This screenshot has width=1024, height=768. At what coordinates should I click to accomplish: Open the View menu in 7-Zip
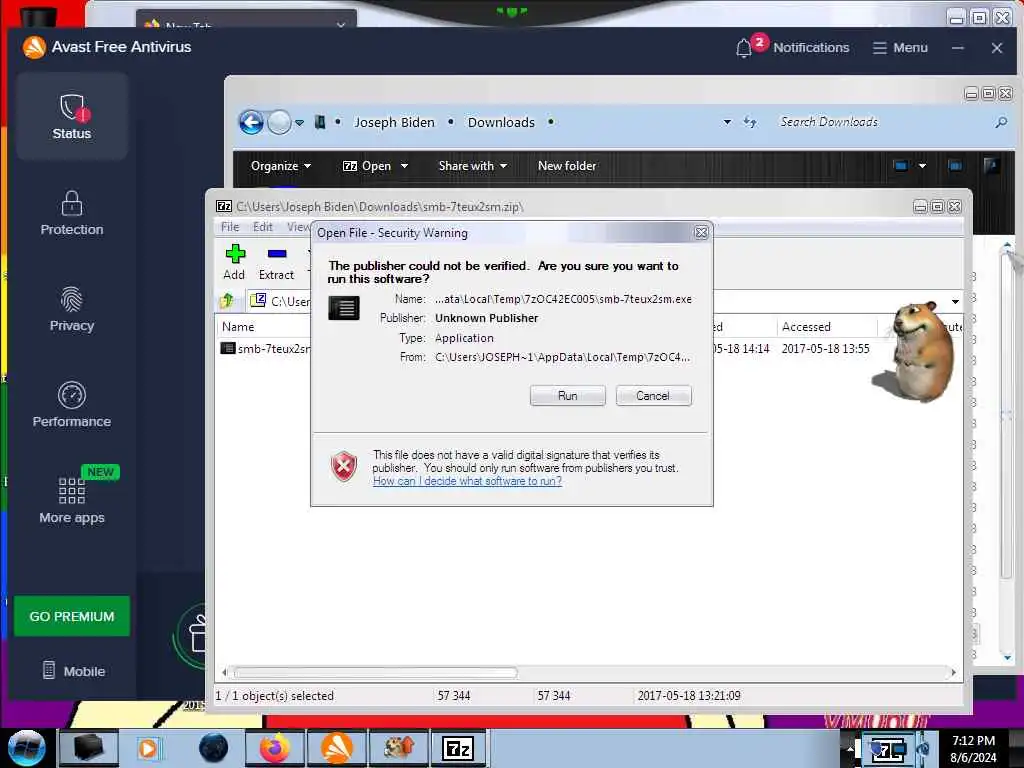pos(298,227)
